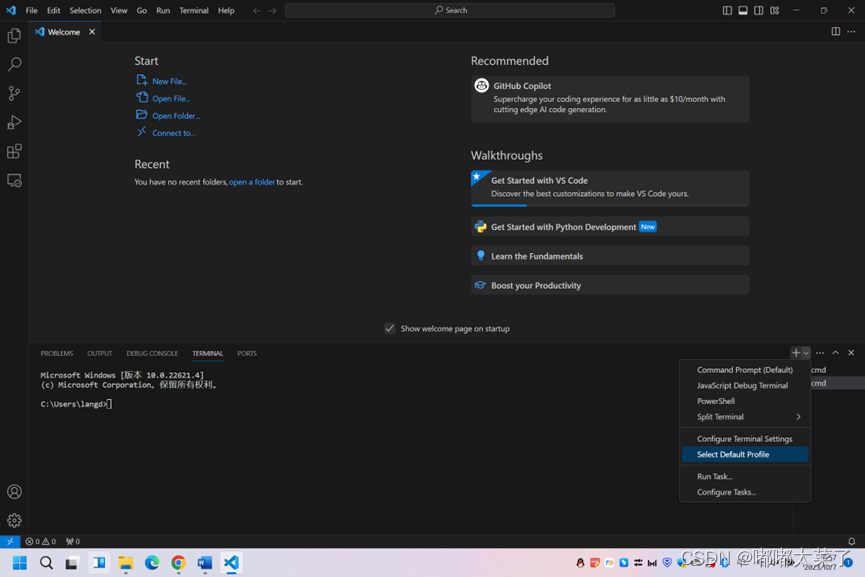The height and width of the screenshot is (577, 865).
Task: Toggle Primary Side Bar layout button
Action: tap(727, 10)
